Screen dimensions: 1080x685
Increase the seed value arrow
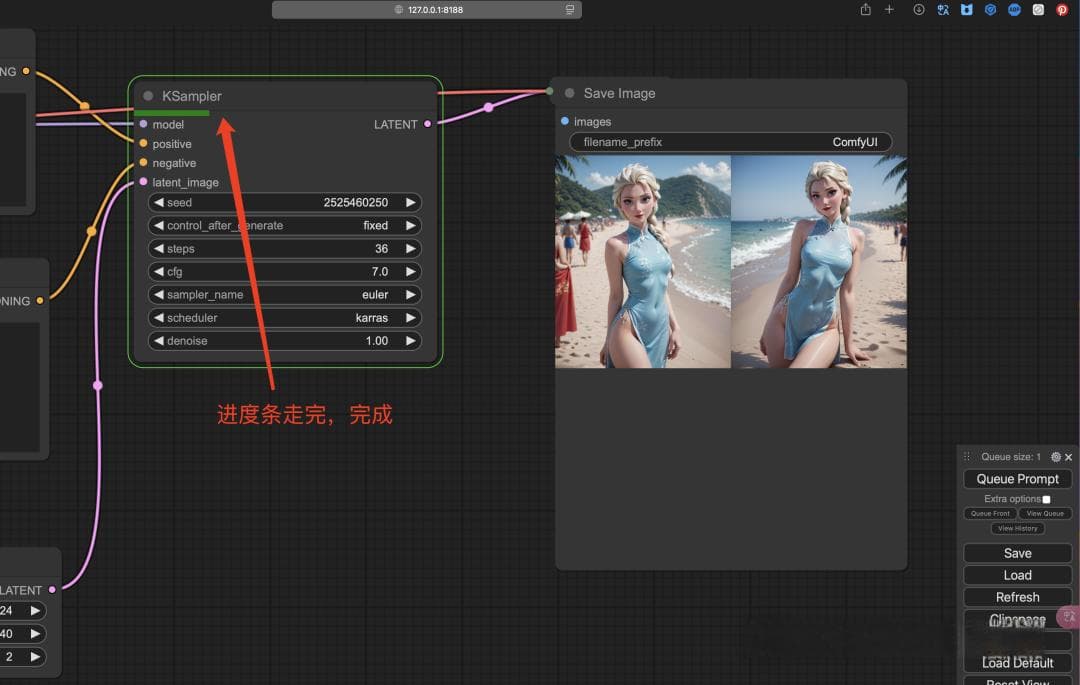411,202
